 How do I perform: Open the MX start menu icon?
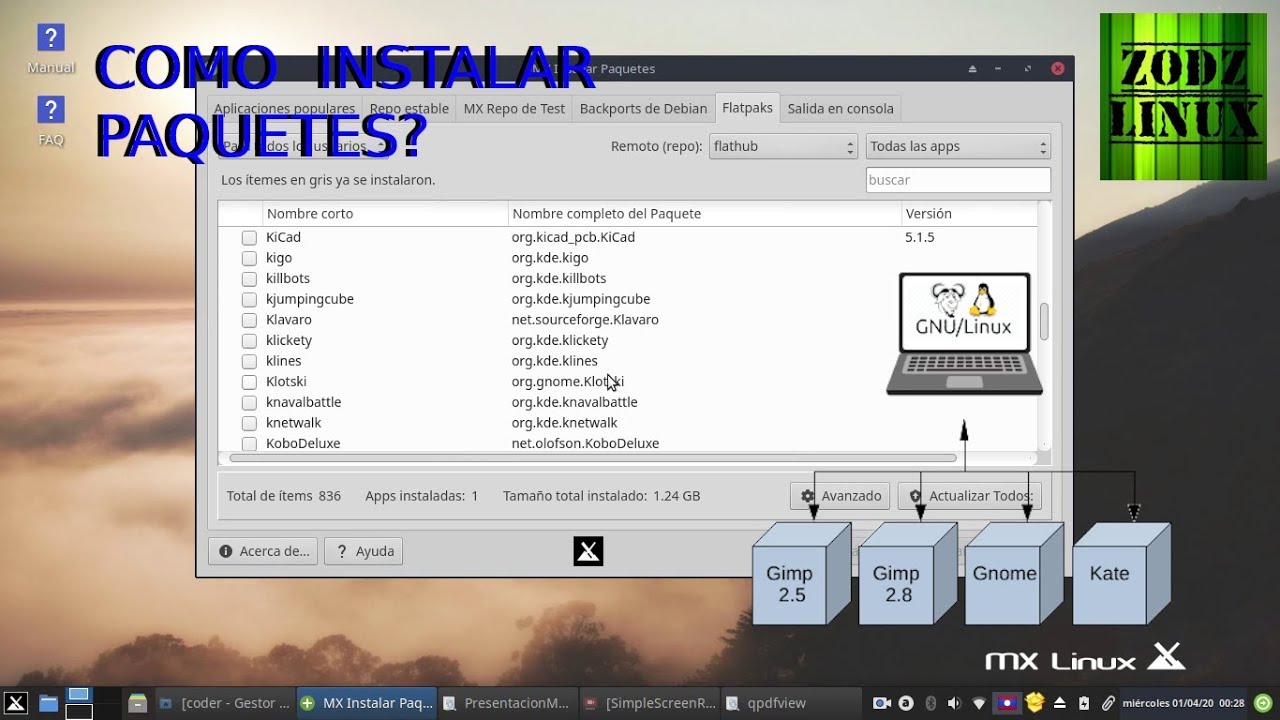tap(15, 703)
